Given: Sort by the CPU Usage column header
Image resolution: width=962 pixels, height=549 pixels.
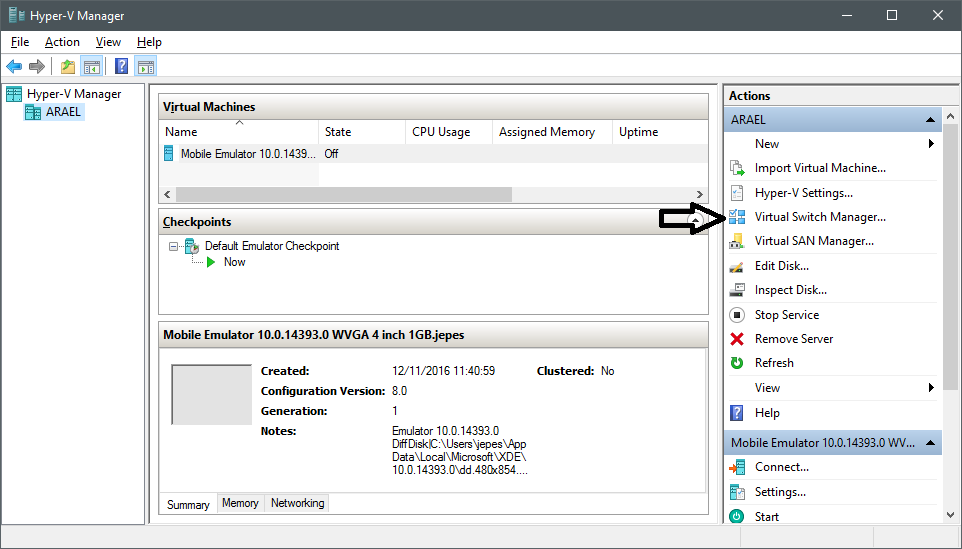Looking at the screenshot, I should point(449,132).
